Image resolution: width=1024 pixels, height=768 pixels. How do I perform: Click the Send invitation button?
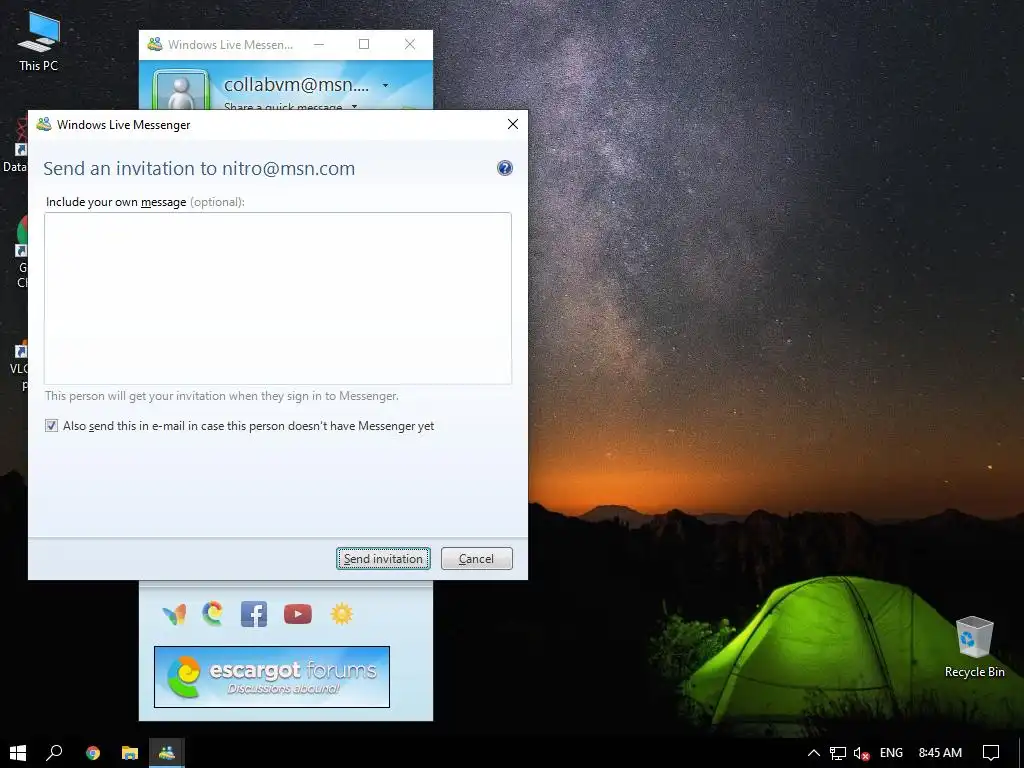(x=383, y=558)
